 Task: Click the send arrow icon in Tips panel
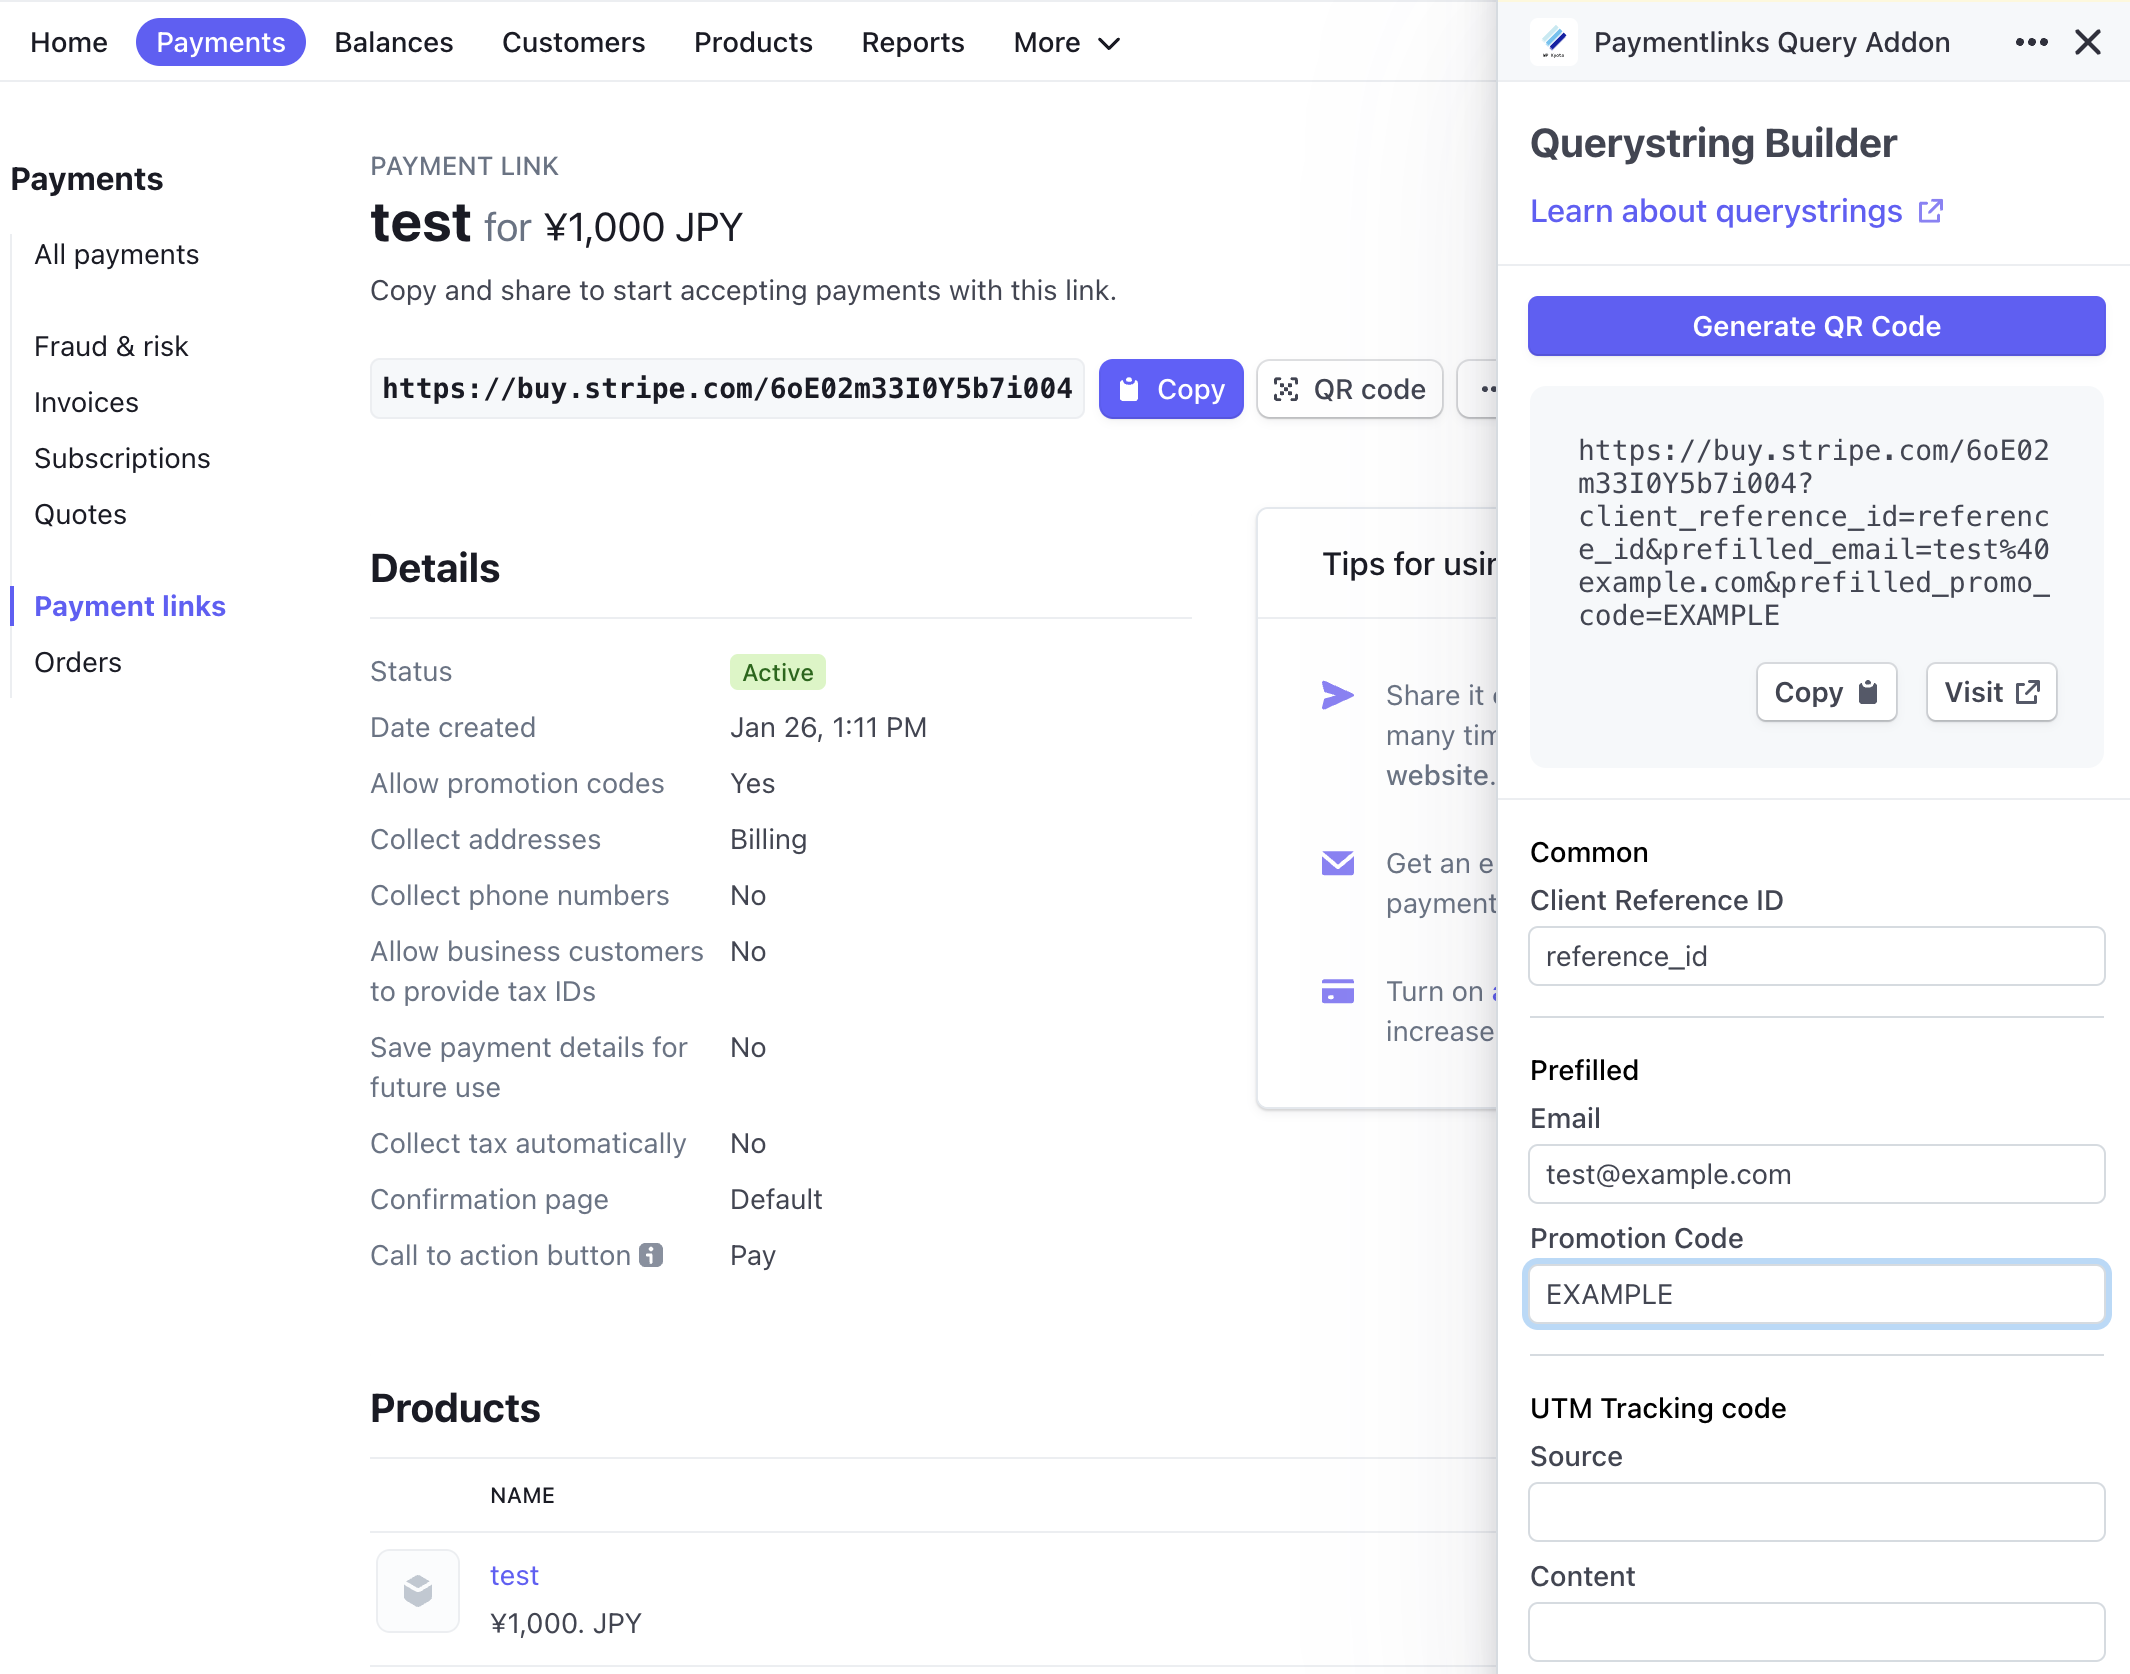point(1337,694)
